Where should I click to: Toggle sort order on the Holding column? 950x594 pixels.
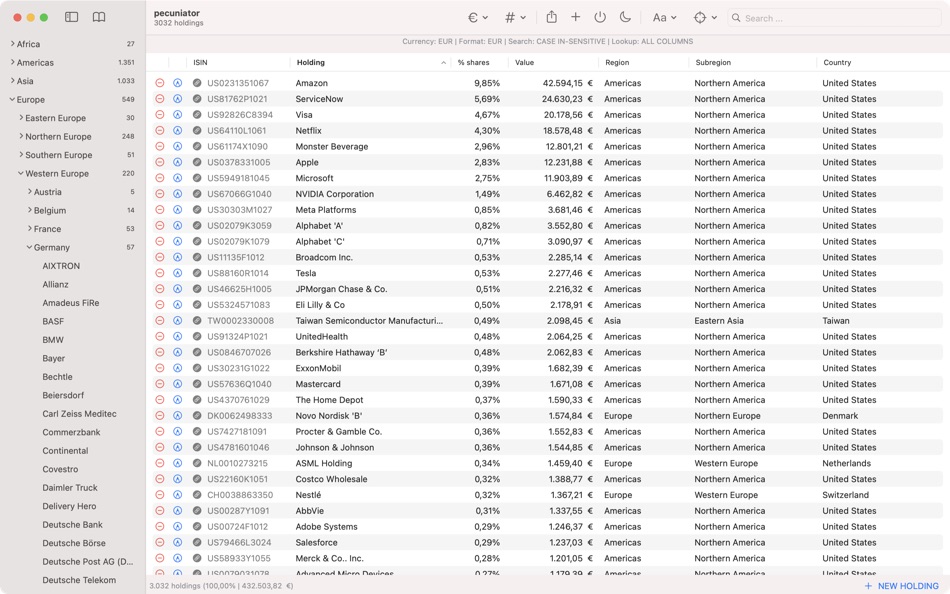tap(310, 62)
